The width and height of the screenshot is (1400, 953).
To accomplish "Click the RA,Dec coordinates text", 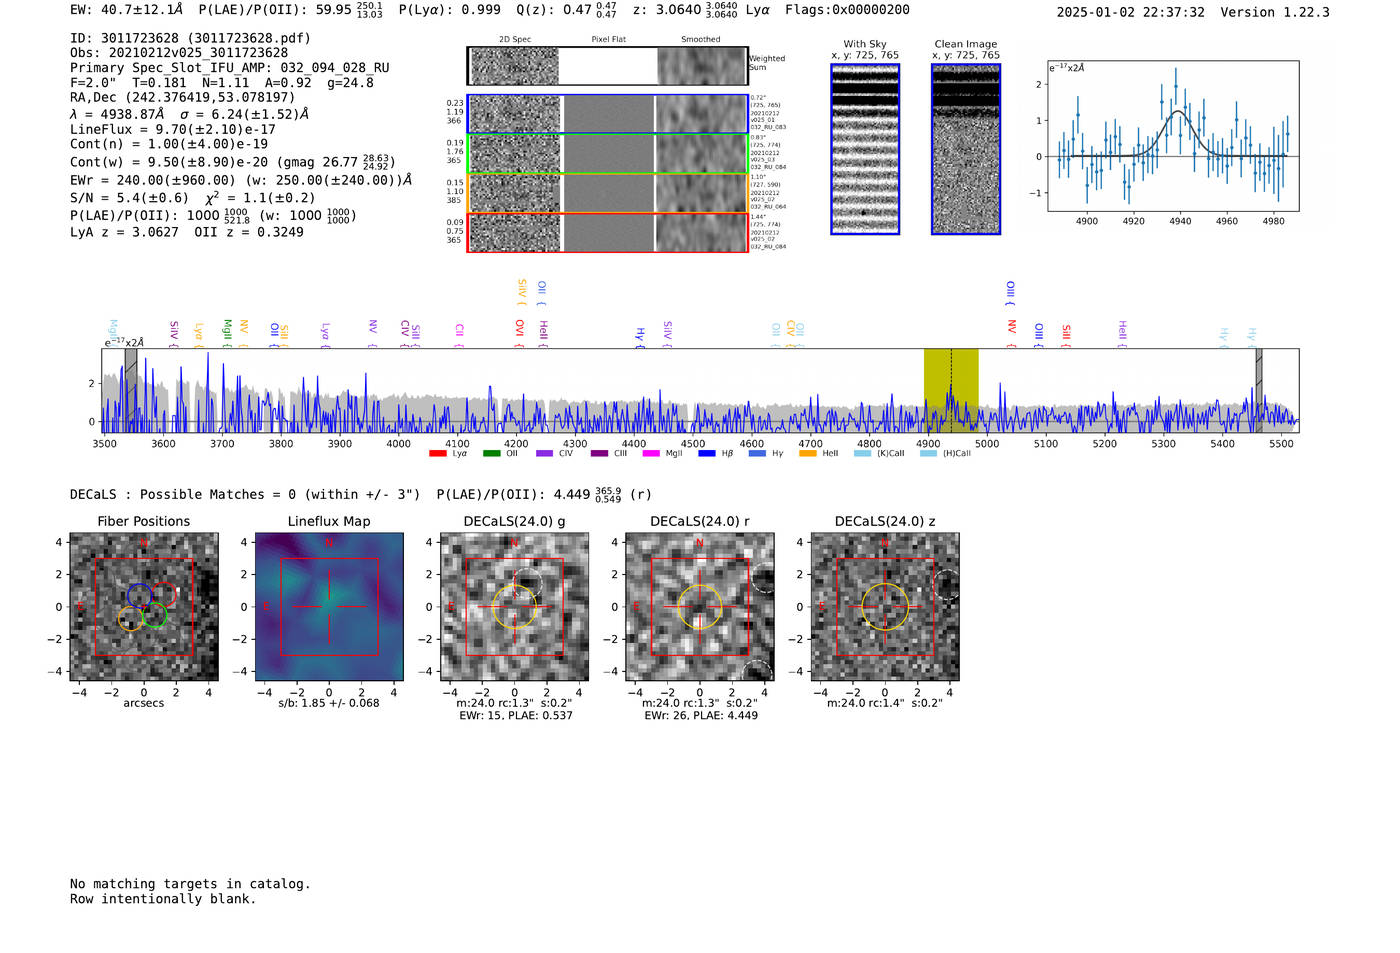I will coord(183,98).
